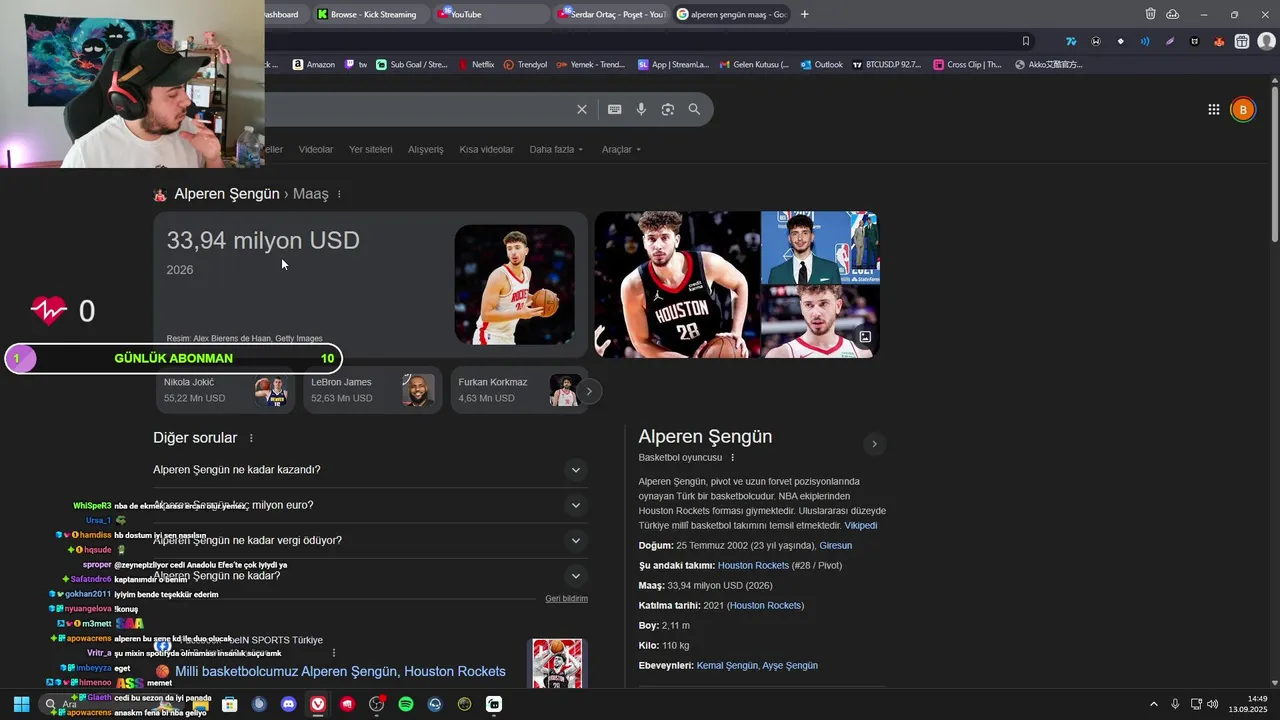Open the large Houston 28 jersey photo
Screen dimensions: 1280x720
678,284
